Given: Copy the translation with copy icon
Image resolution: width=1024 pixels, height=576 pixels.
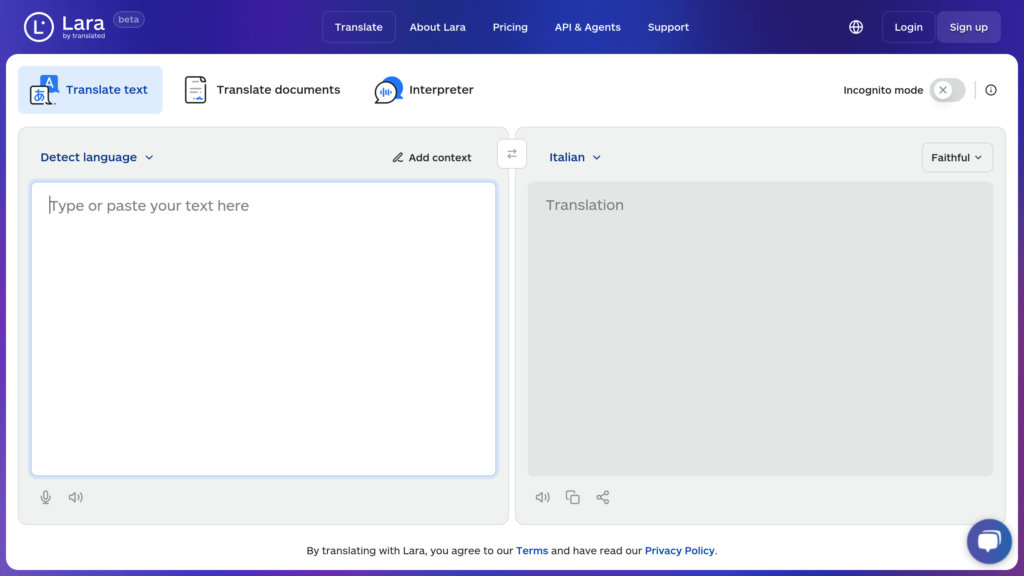Looking at the screenshot, I should pyautogui.click(x=573, y=497).
